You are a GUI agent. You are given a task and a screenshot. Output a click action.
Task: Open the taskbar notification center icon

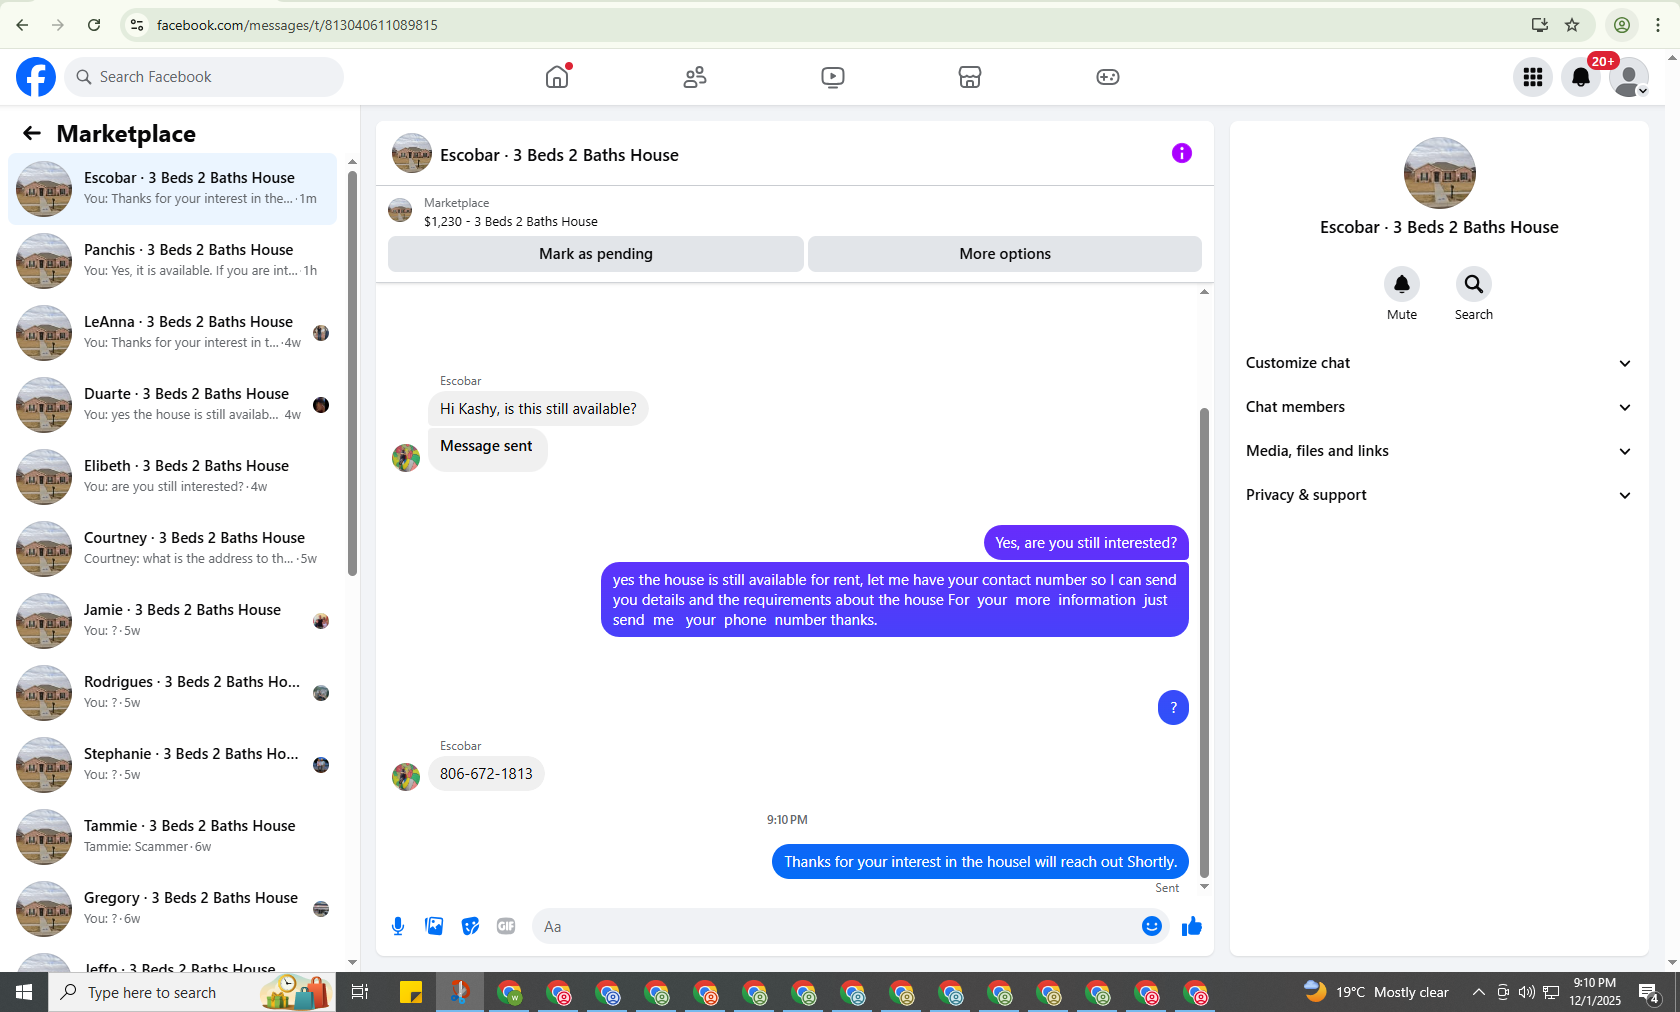(1650, 992)
